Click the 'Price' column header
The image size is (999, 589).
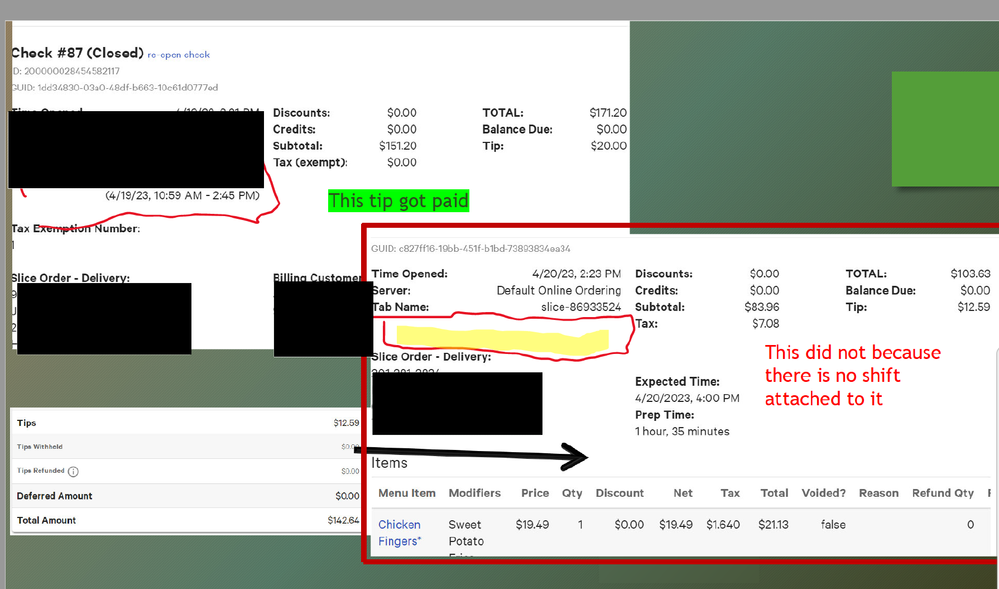point(534,493)
